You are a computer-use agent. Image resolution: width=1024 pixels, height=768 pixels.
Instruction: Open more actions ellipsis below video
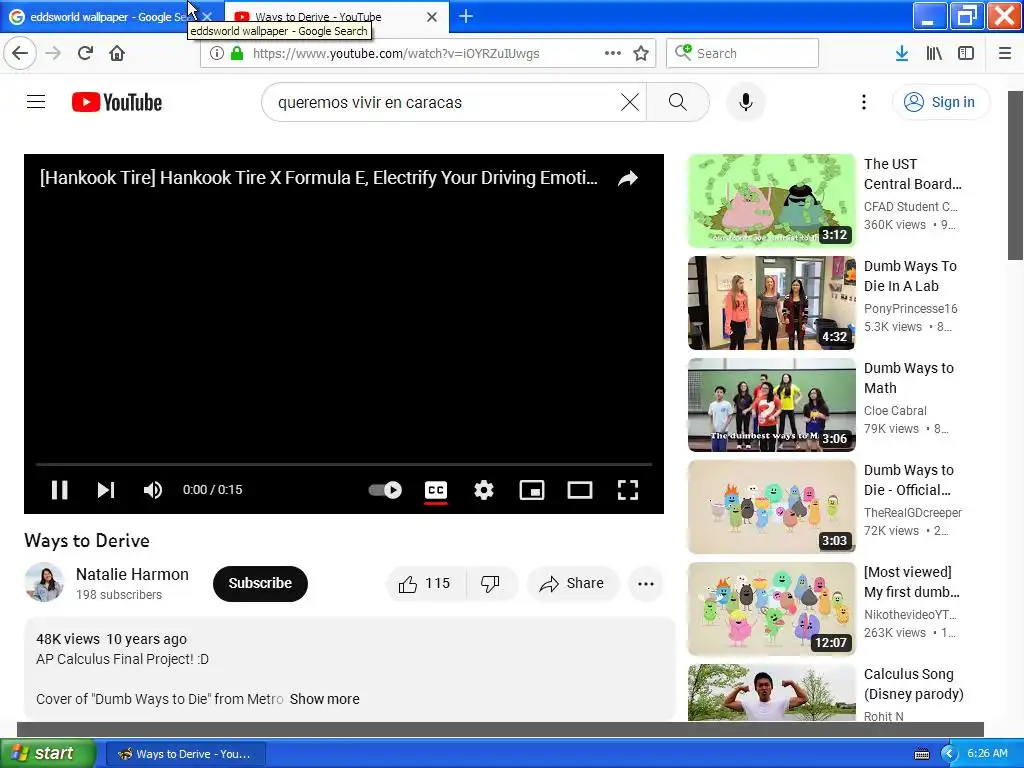(x=646, y=584)
